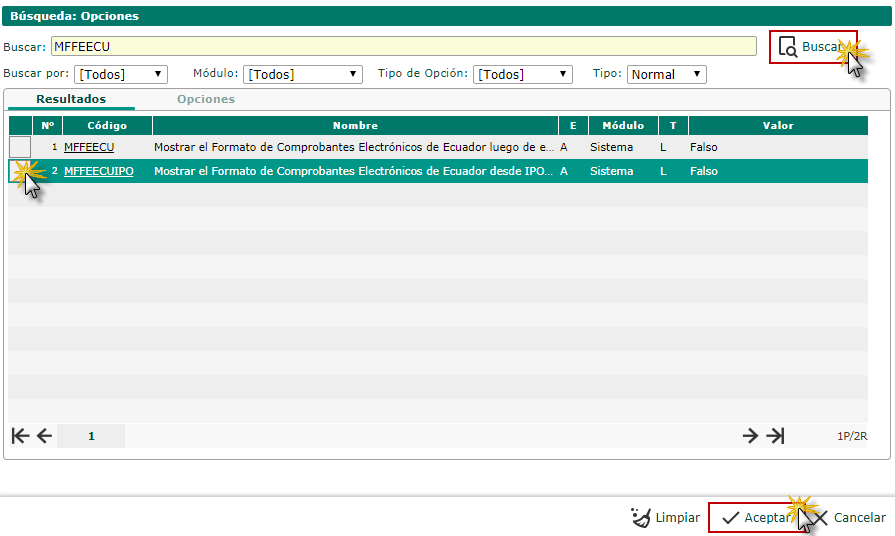Sort by the Nombre column header

[x=355, y=126]
